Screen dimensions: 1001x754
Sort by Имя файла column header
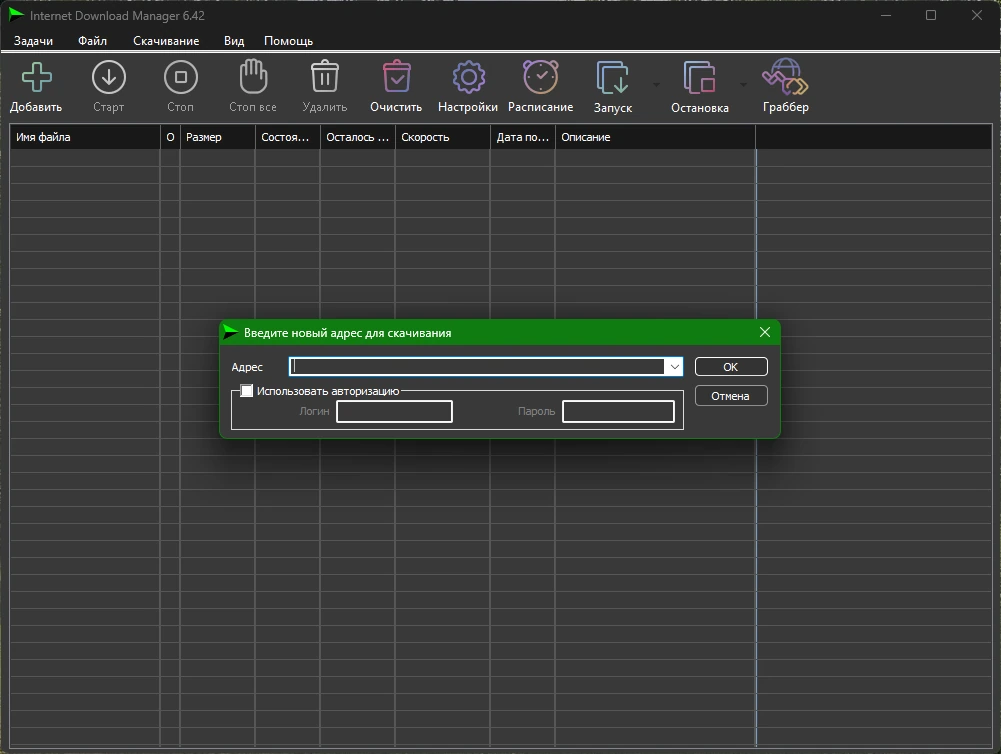click(85, 137)
